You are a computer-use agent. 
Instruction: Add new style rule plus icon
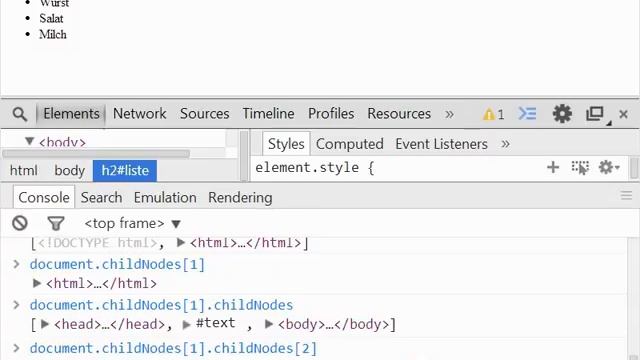pyautogui.click(x=553, y=167)
